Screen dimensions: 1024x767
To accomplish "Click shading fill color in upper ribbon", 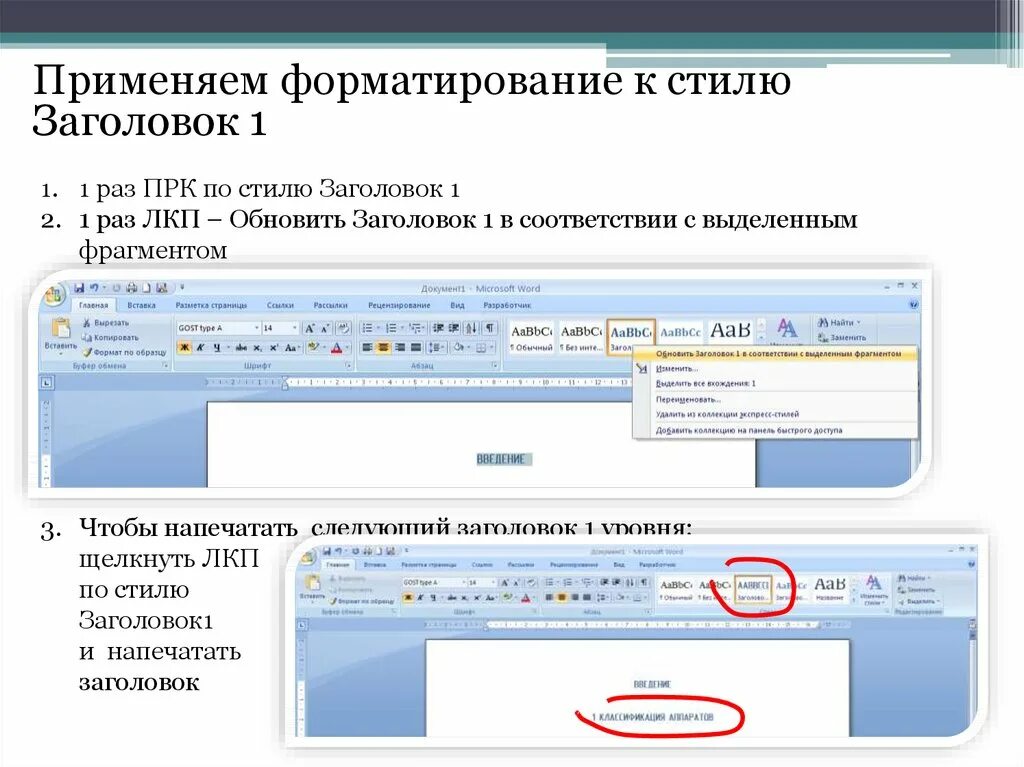I will click(x=458, y=348).
